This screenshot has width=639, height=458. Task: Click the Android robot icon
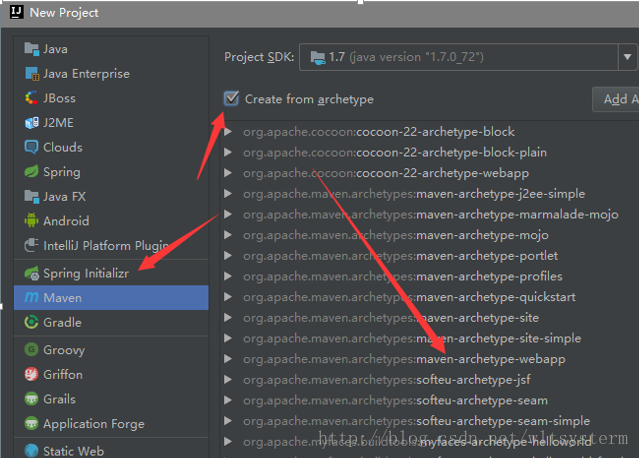pos(31,220)
